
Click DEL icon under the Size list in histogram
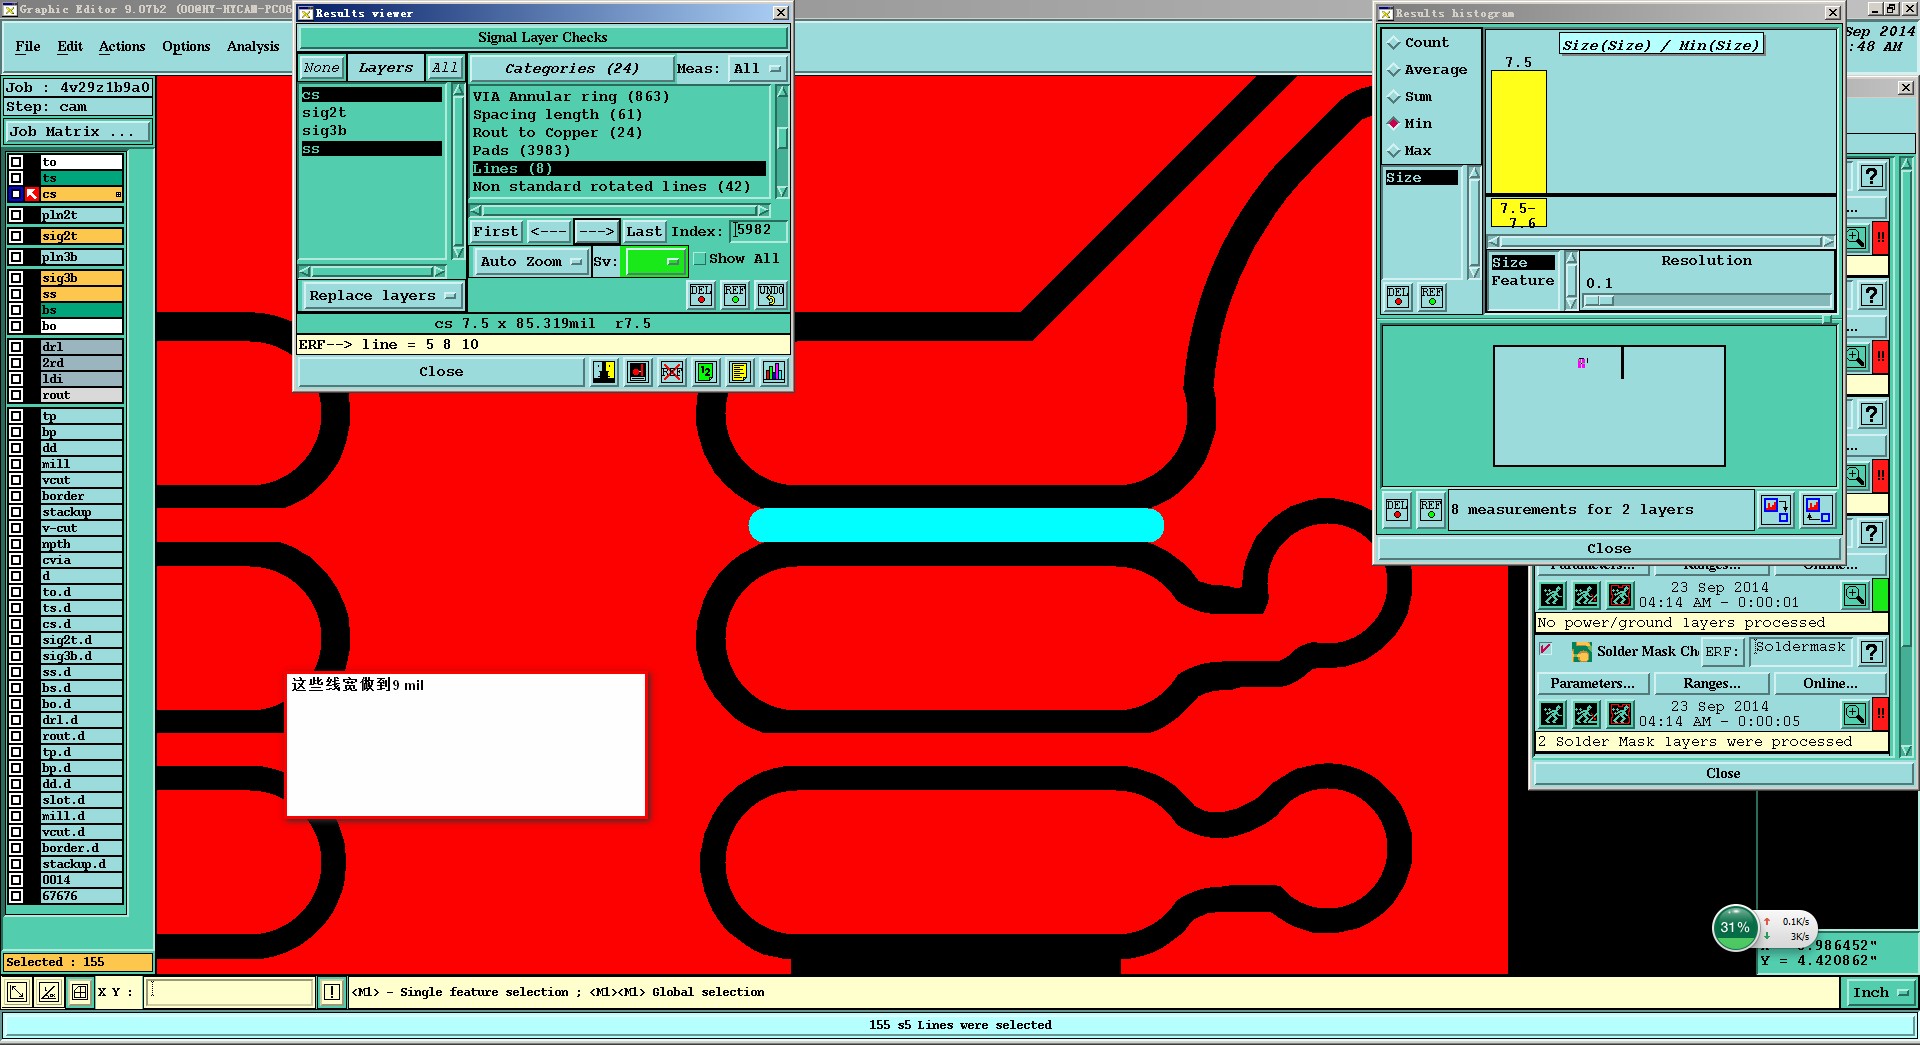(1398, 297)
